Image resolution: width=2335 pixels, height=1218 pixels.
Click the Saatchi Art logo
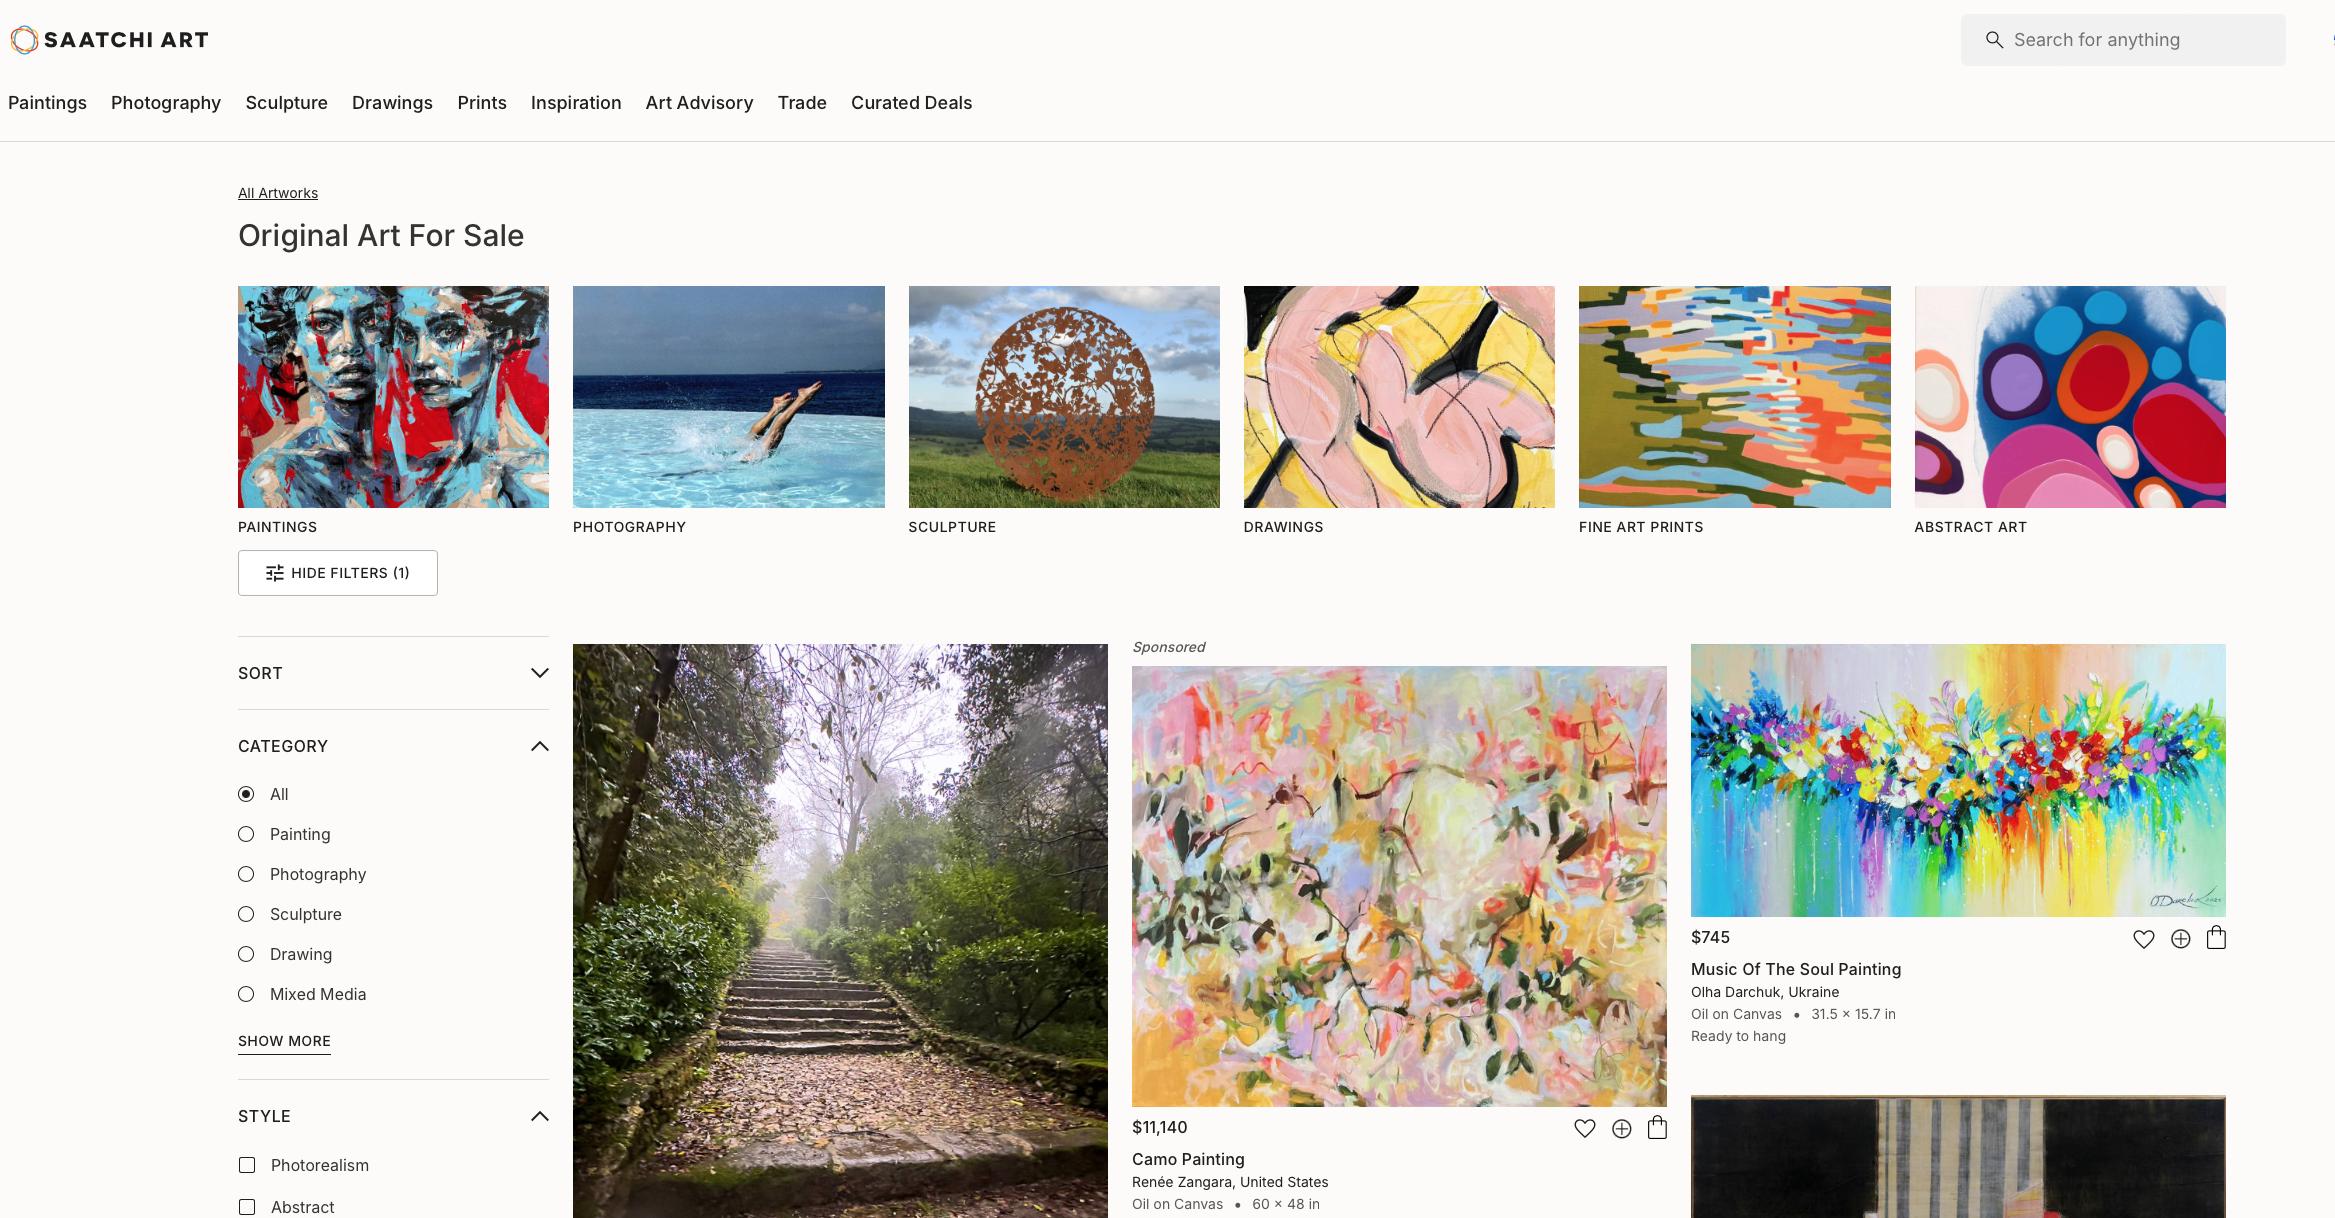click(110, 40)
